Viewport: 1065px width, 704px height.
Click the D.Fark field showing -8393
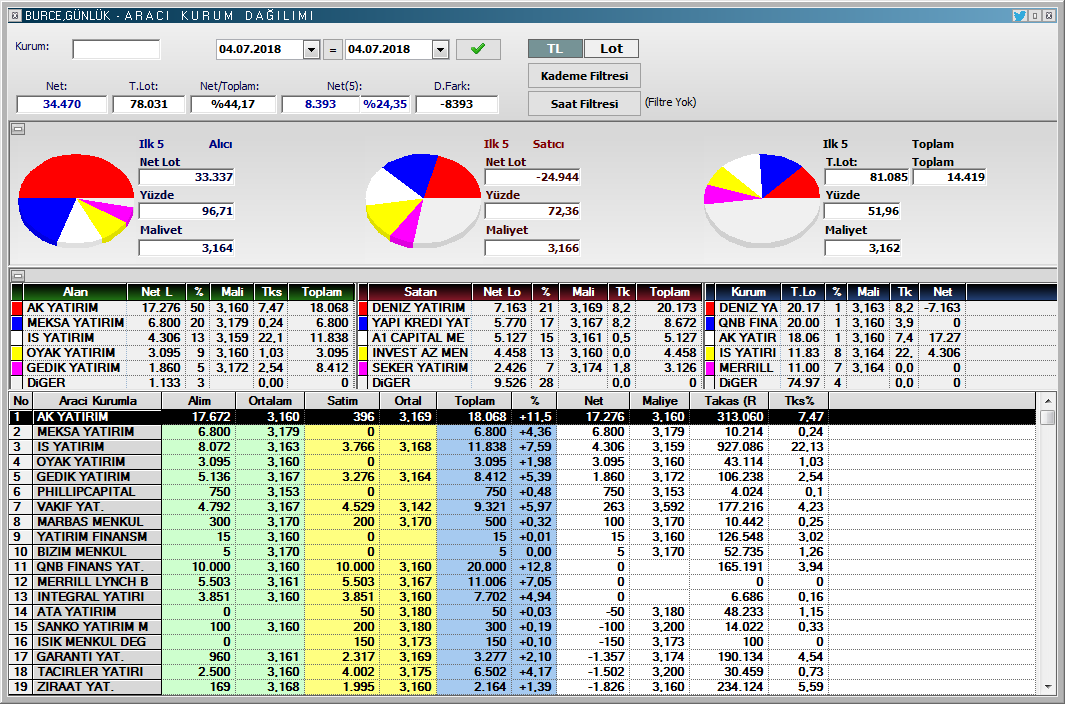456,104
